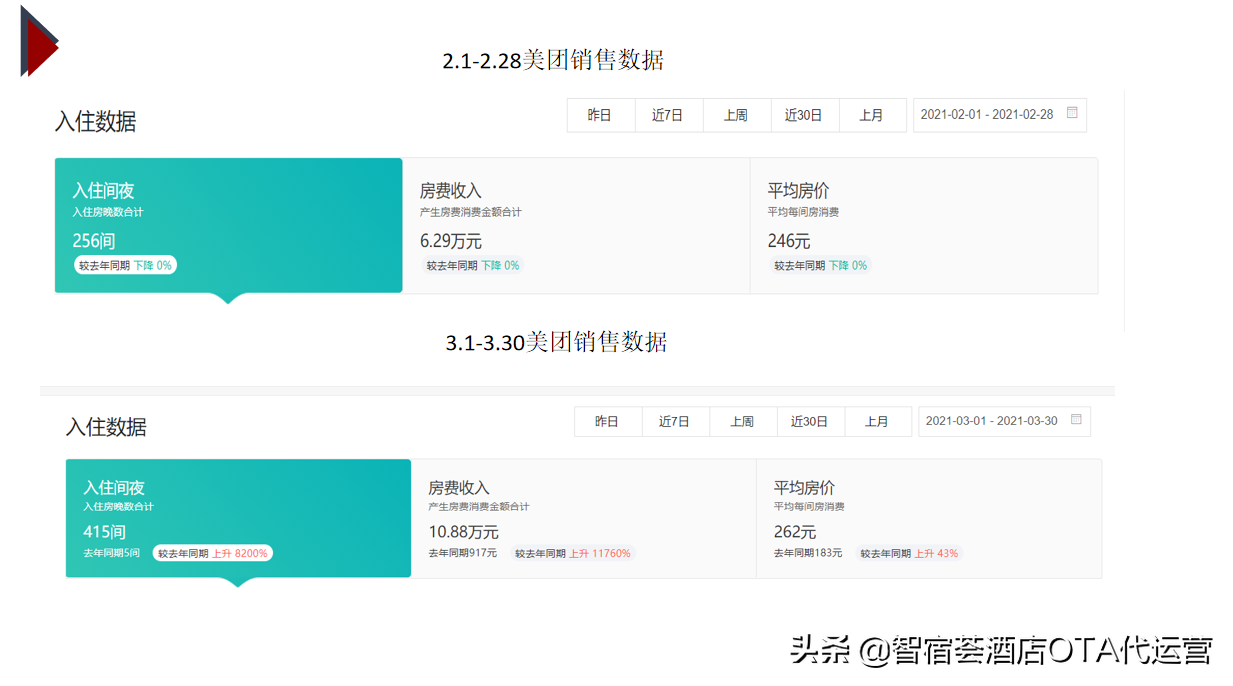This screenshot has height=686, width=1233.
Task: Open date range 2021-03-01 - 2021-03-30 field
Action: click(x=992, y=422)
